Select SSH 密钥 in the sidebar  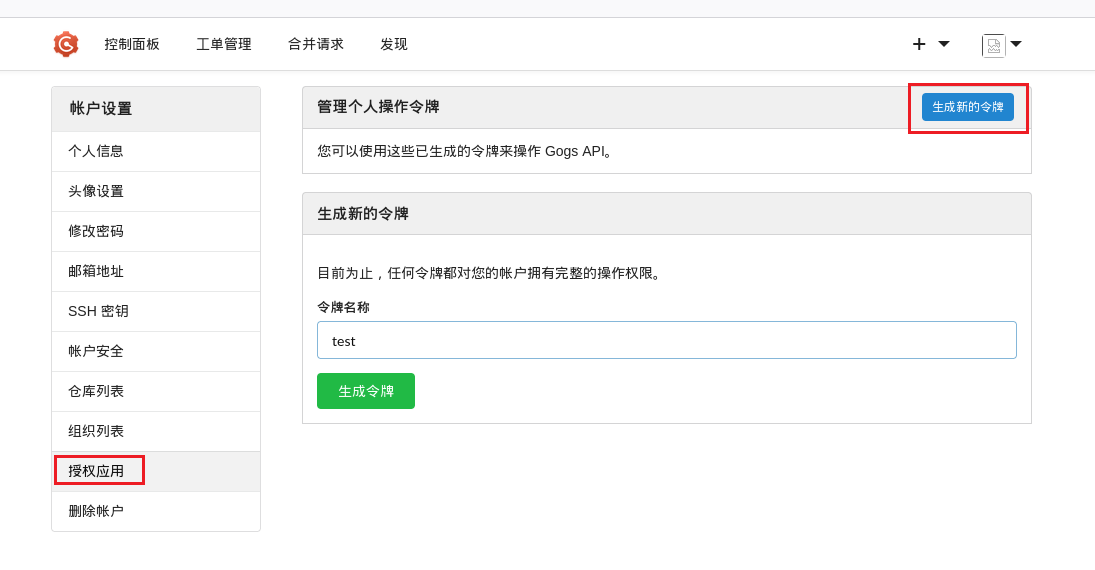[x=98, y=311]
